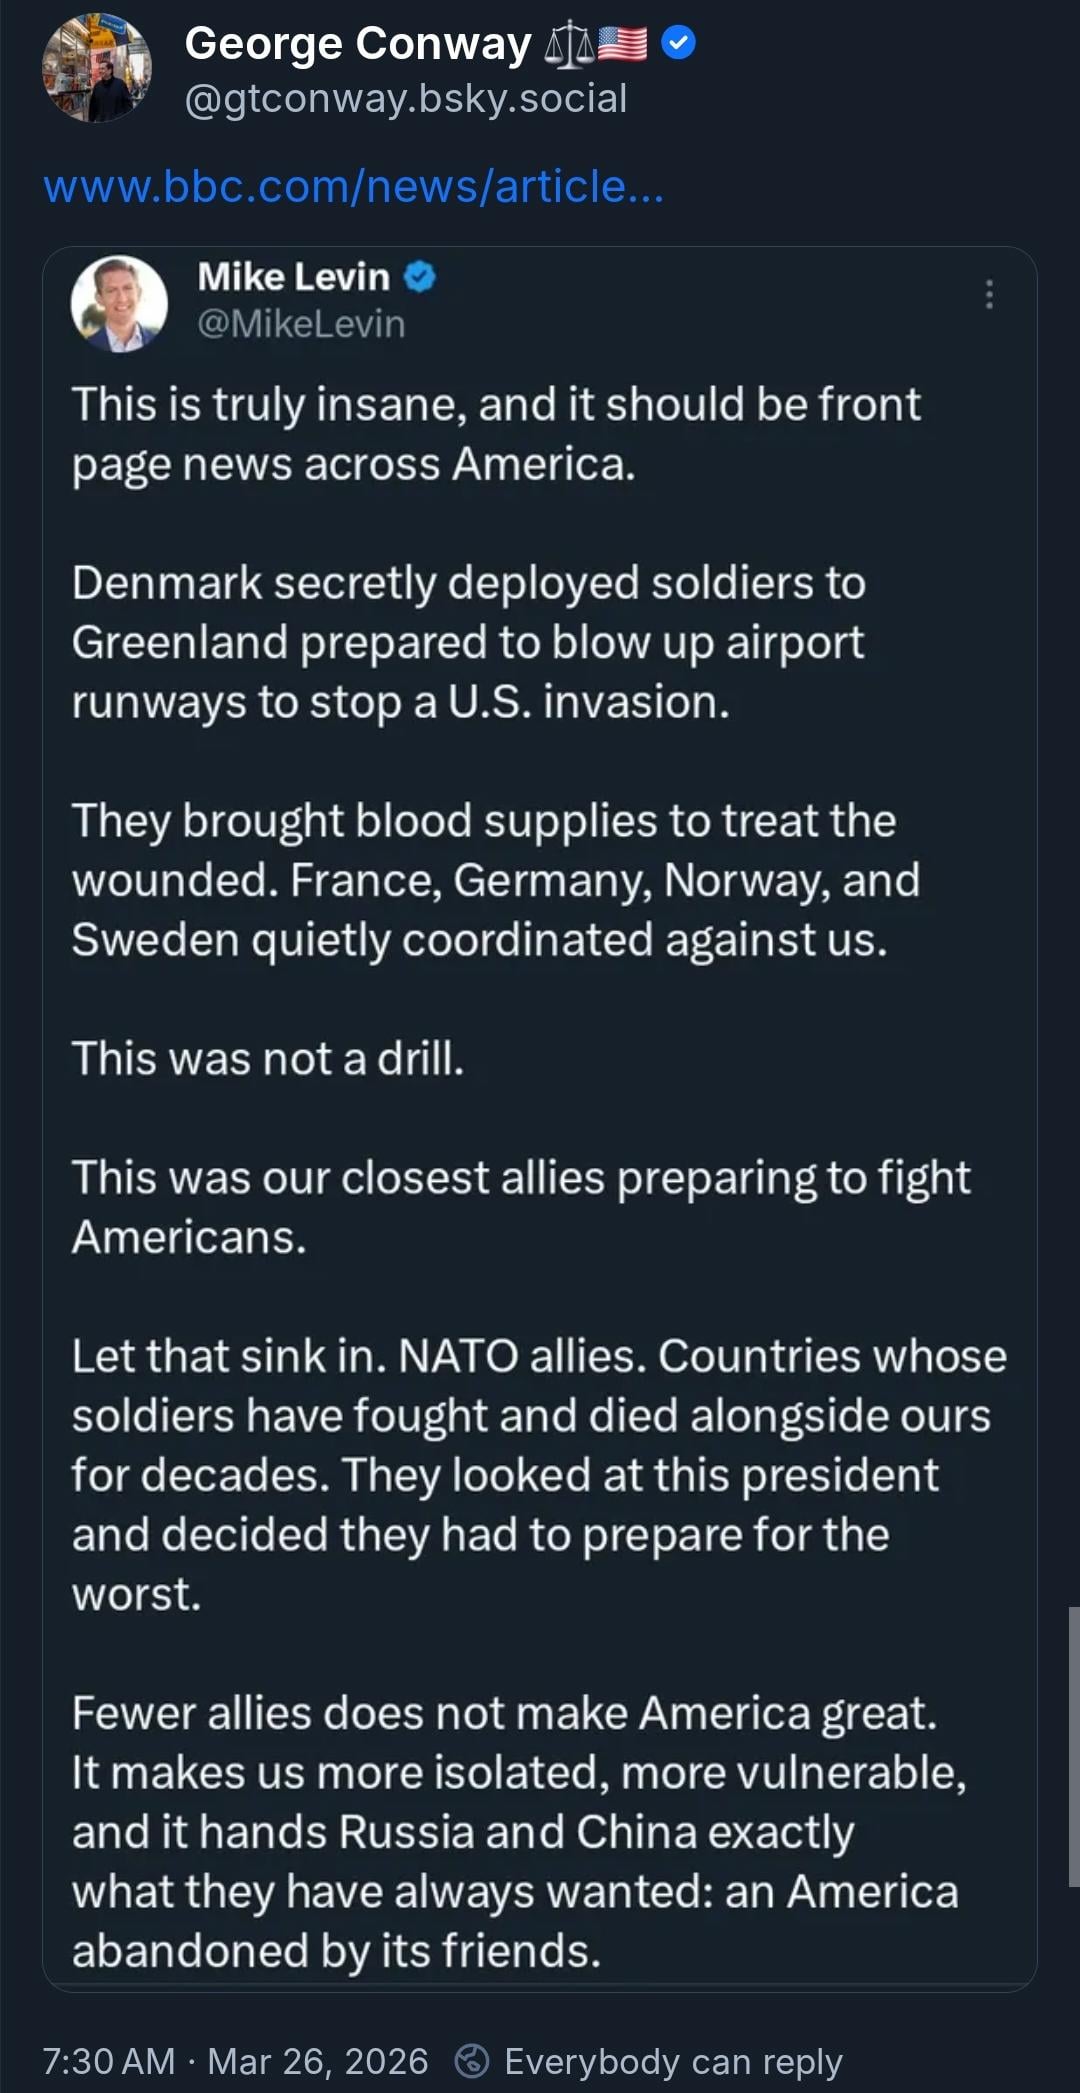The image size is (1080, 2093).
Task: Click George Conway's blue verified badge
Action: 679,43
